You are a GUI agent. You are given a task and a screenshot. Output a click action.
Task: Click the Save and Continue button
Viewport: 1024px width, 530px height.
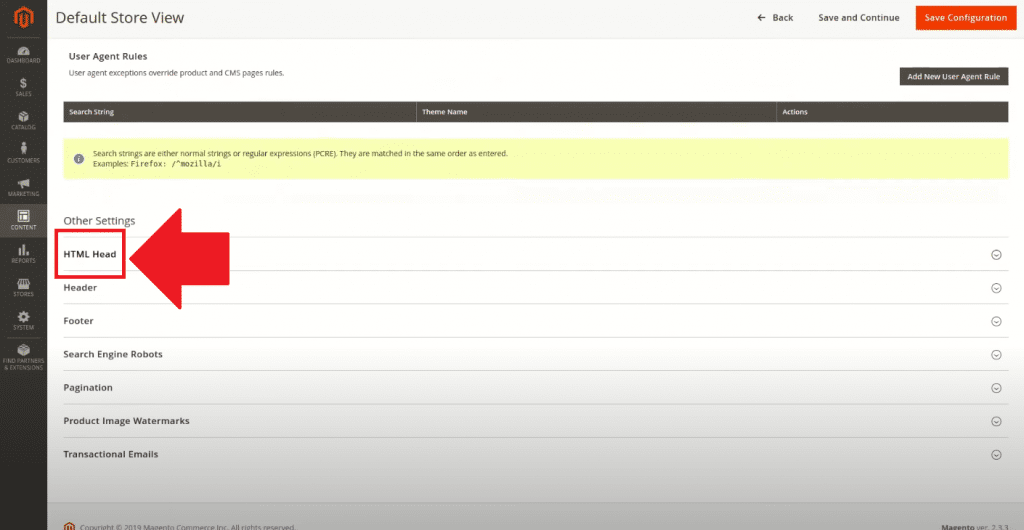[x=858, y=18]
